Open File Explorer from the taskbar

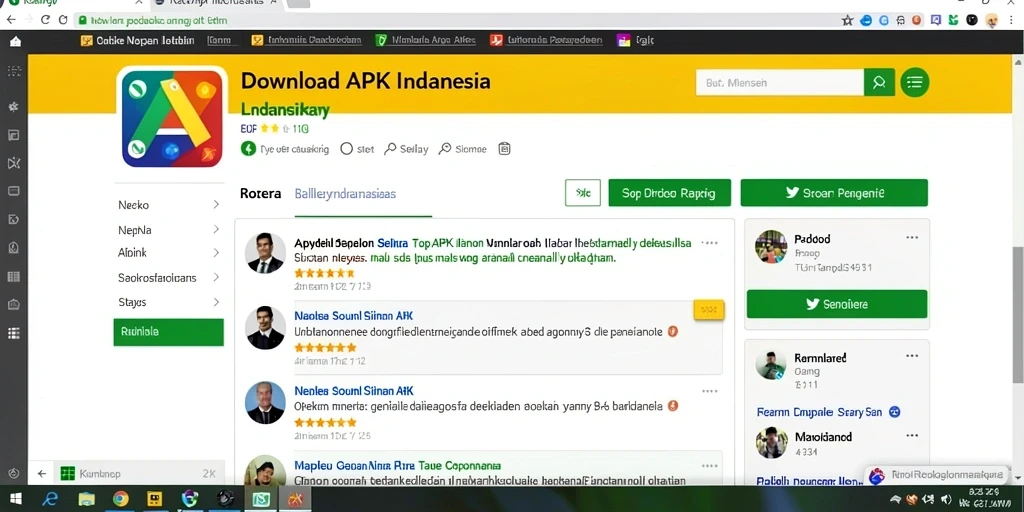coord(86,500)
